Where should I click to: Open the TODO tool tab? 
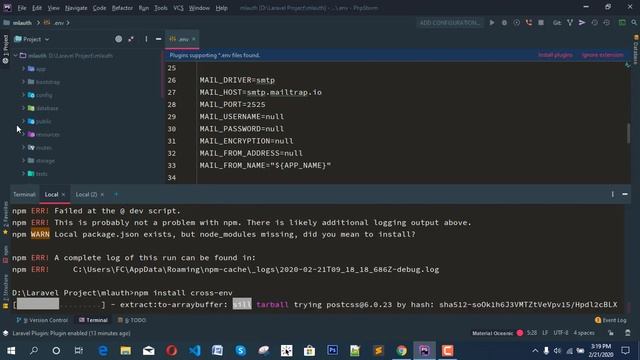point(132,320)
